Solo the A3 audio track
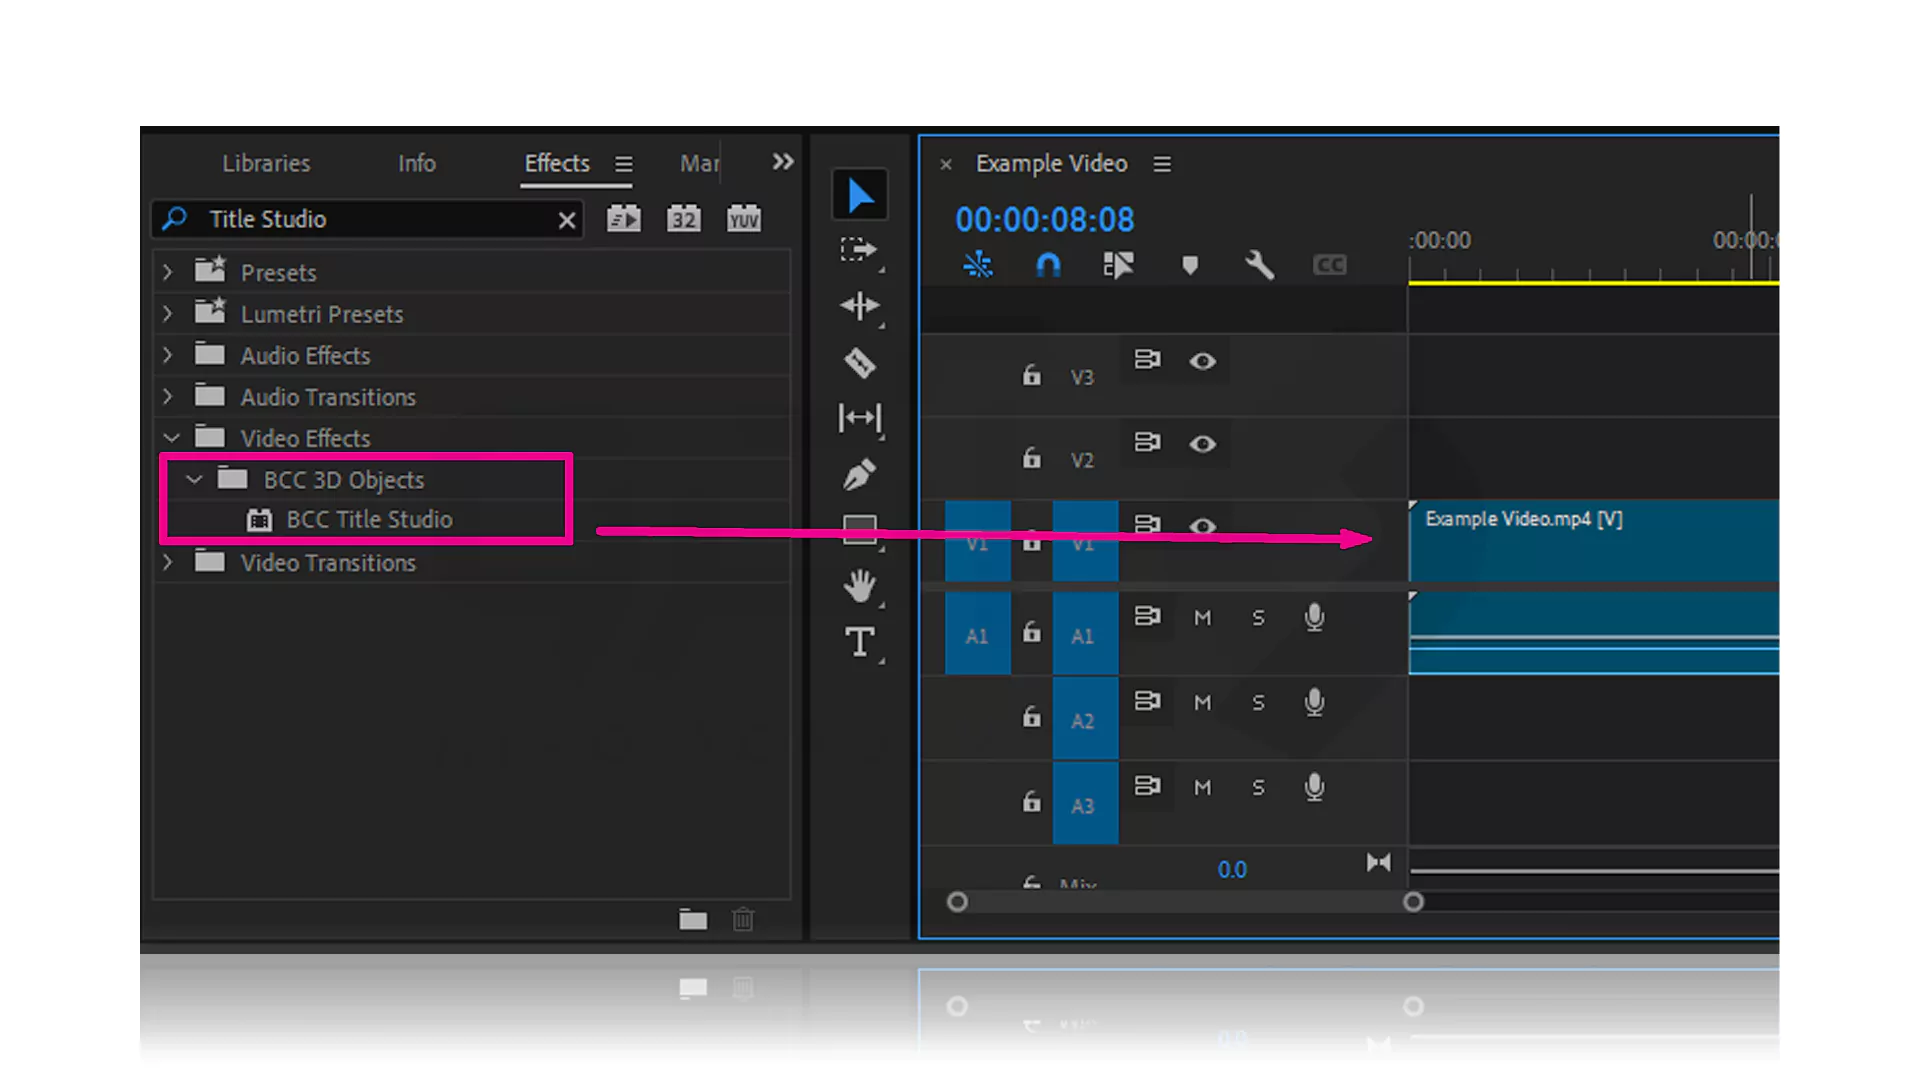Screen dimensions: 1920x1080 (x=1259, y=788)
